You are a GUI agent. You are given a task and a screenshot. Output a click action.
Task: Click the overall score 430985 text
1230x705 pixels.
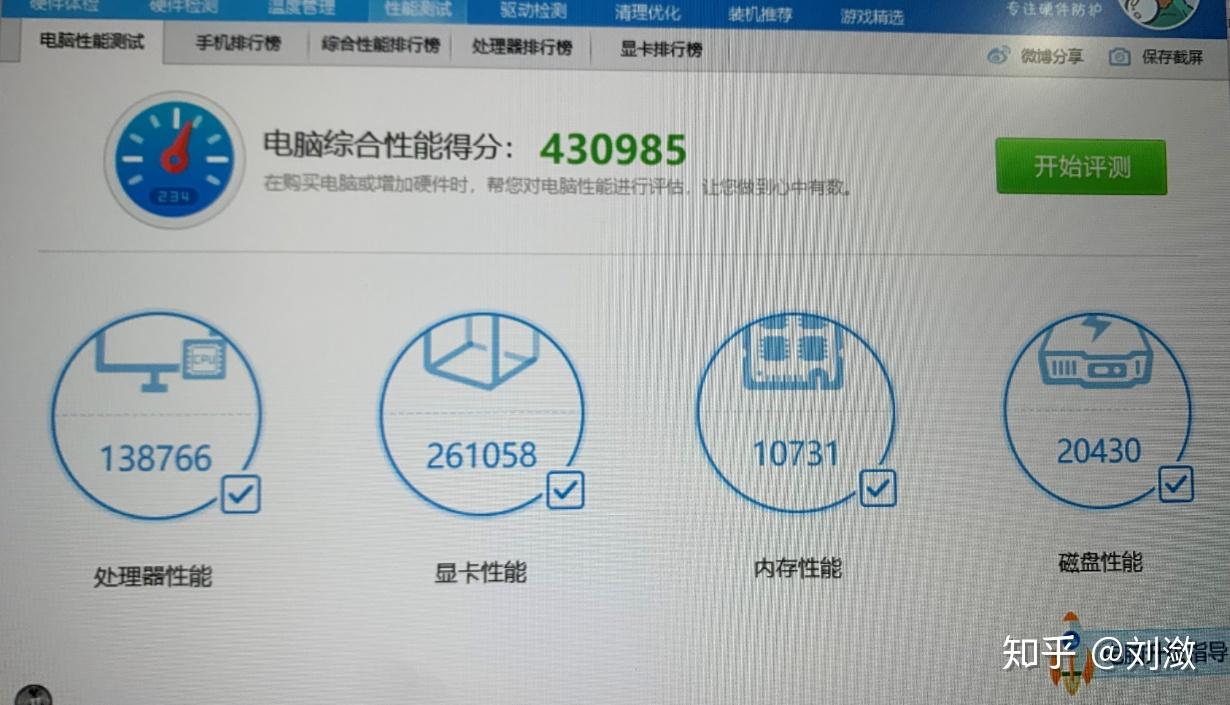point(612,148)
